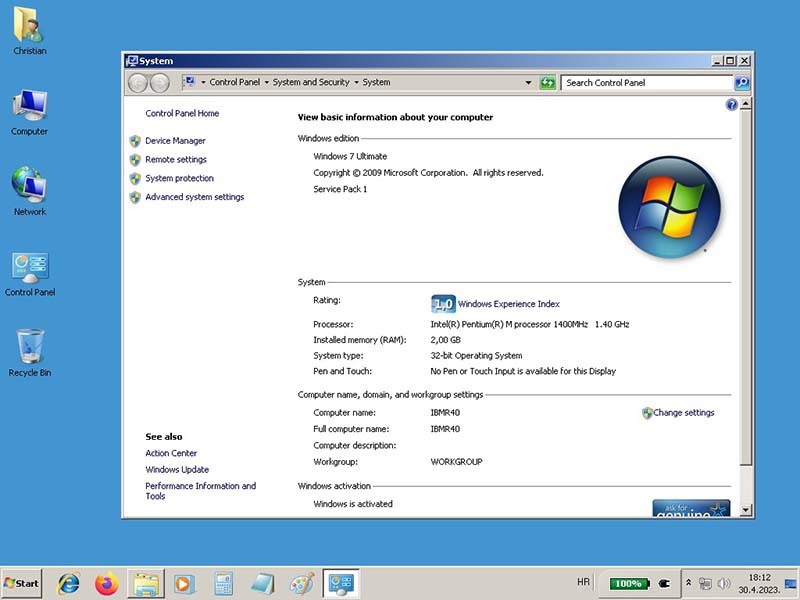Click the search magnifier icon
The height and width of the screenshot is (600, 800).
[741, 83]
